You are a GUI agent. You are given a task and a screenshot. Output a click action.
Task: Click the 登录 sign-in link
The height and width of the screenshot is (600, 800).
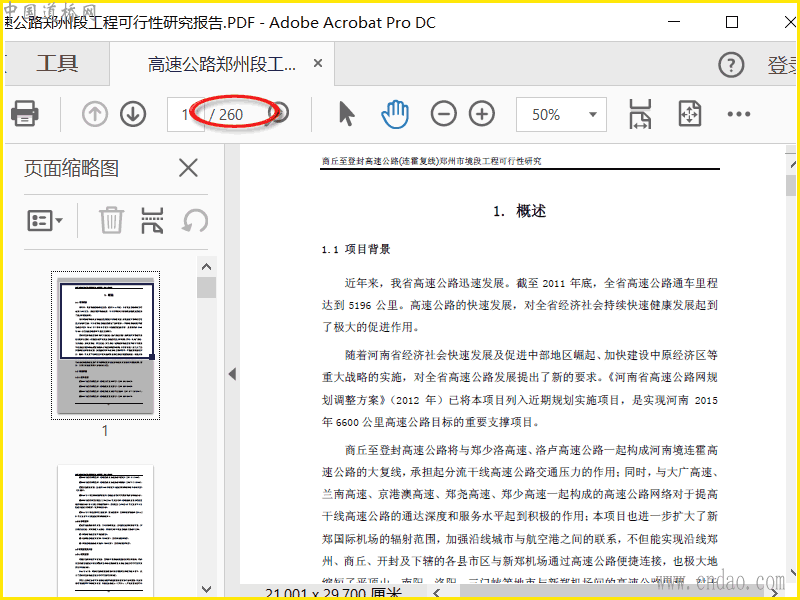pos(782,65)
